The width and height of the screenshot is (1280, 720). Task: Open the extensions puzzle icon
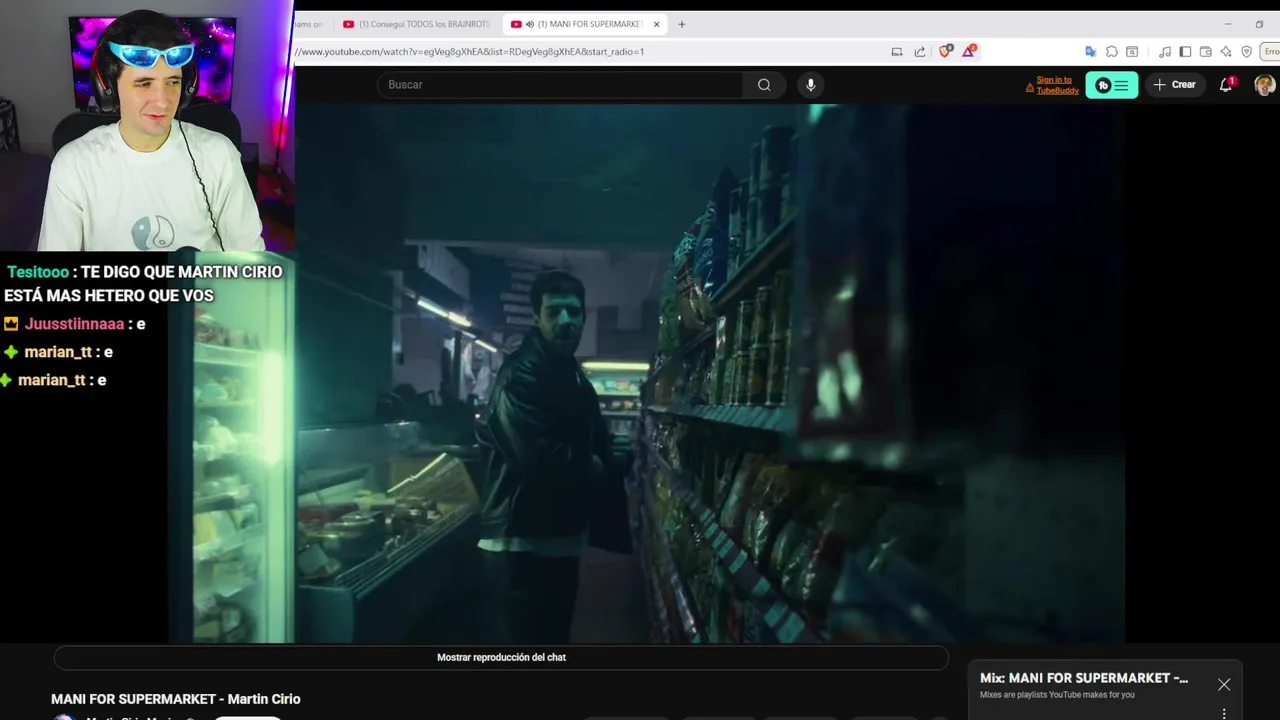(x=1111, y=52)
